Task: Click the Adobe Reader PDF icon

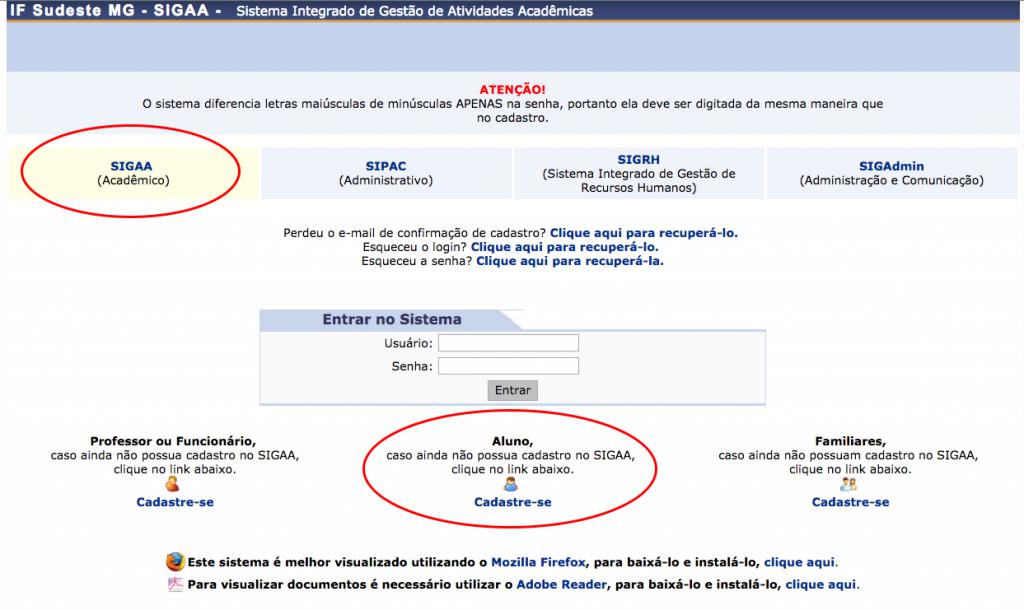Action: click(175, 585)
